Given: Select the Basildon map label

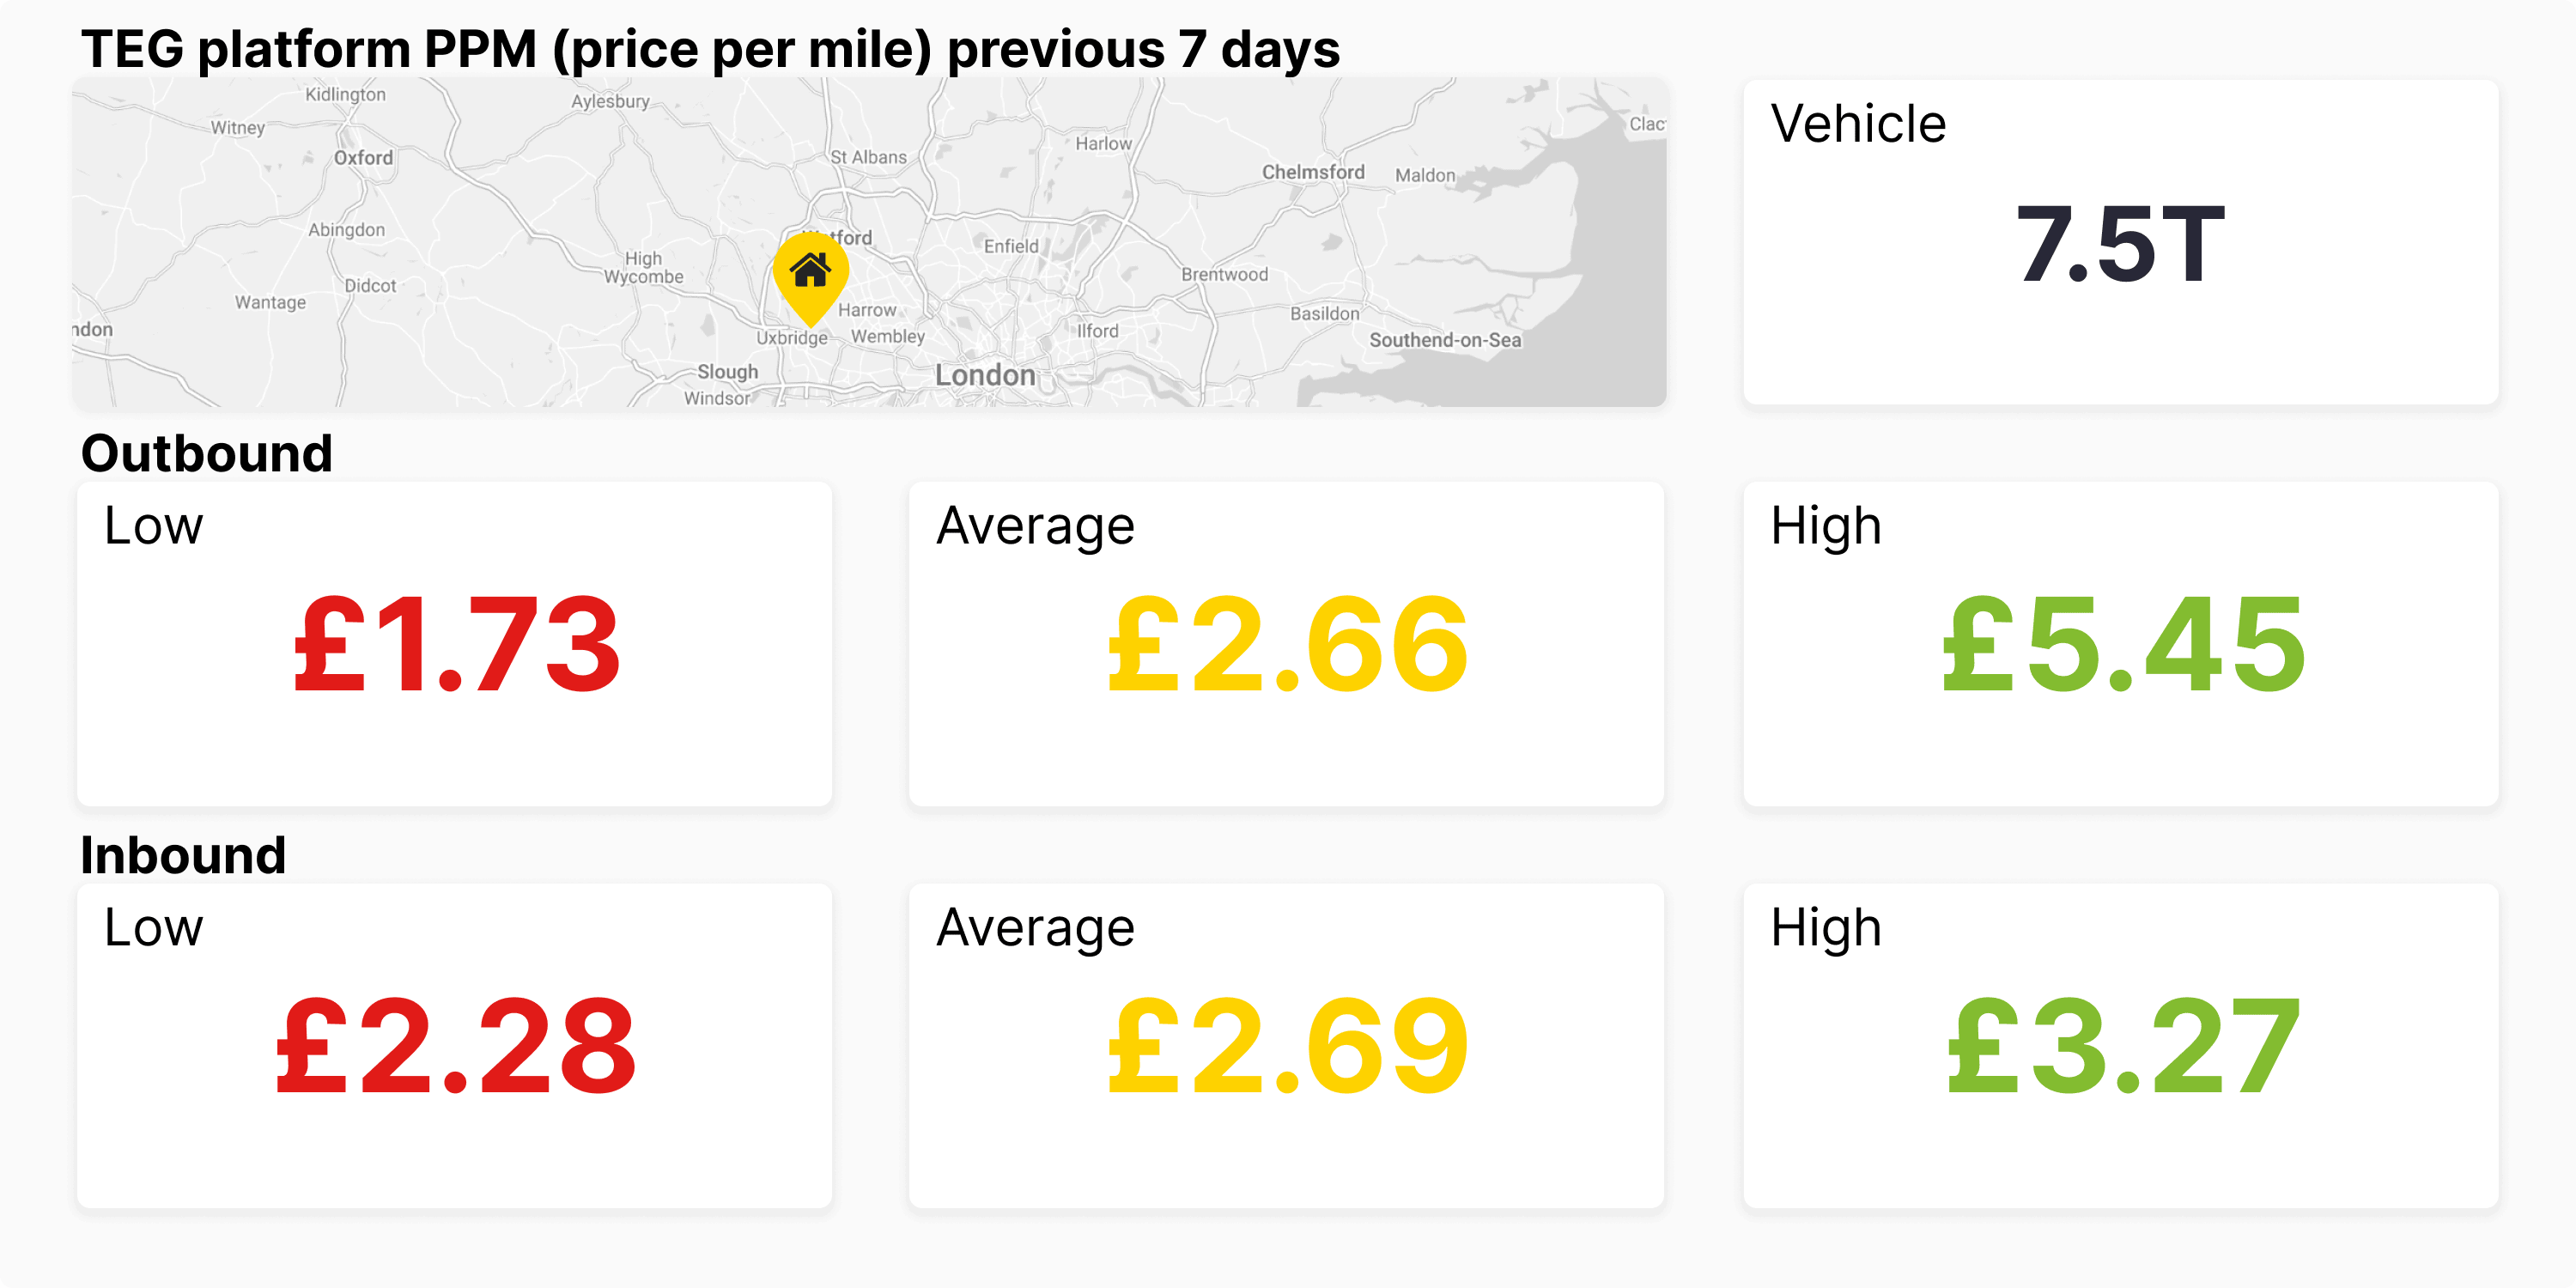Looking at the screenshot, I should [1325, 313].
